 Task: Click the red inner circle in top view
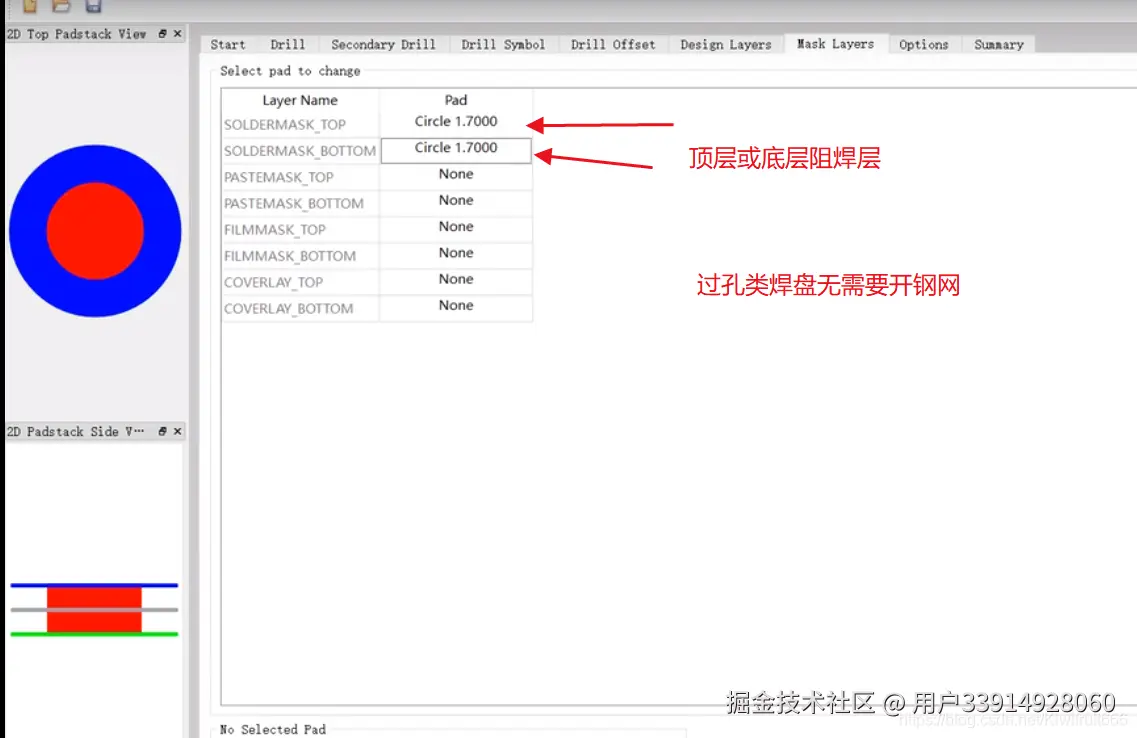95,231
